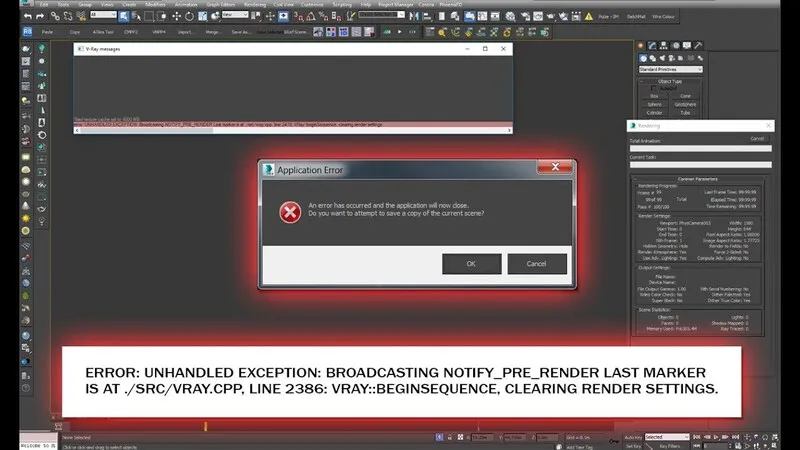Open the Standard Primitives dropdown

(670, 69)
